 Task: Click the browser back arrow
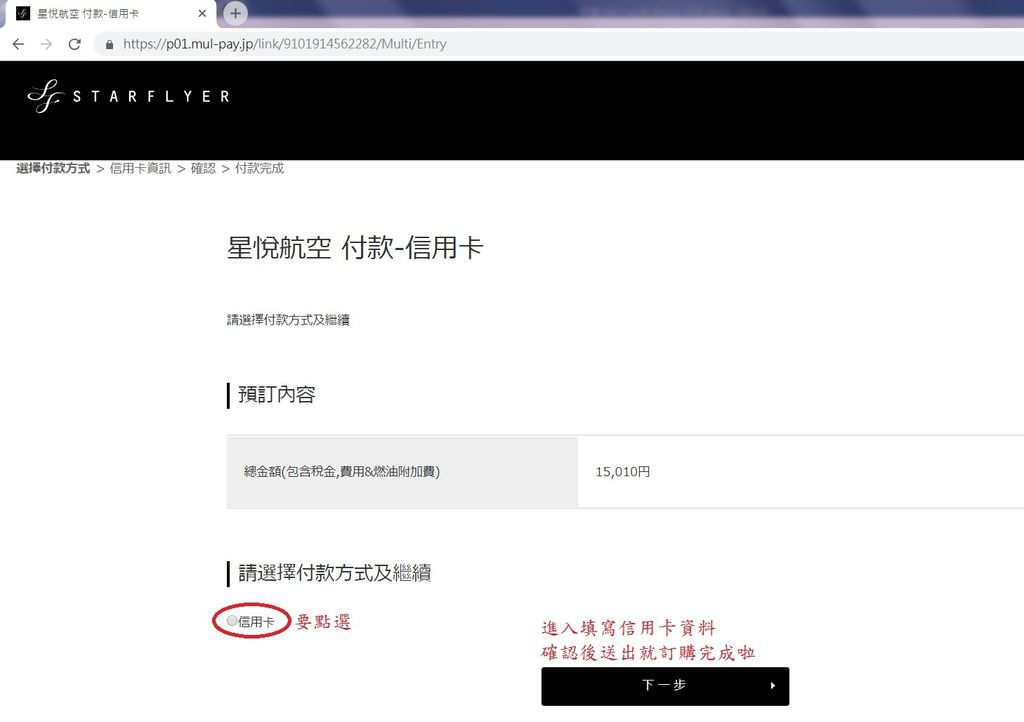pos(18,44)
